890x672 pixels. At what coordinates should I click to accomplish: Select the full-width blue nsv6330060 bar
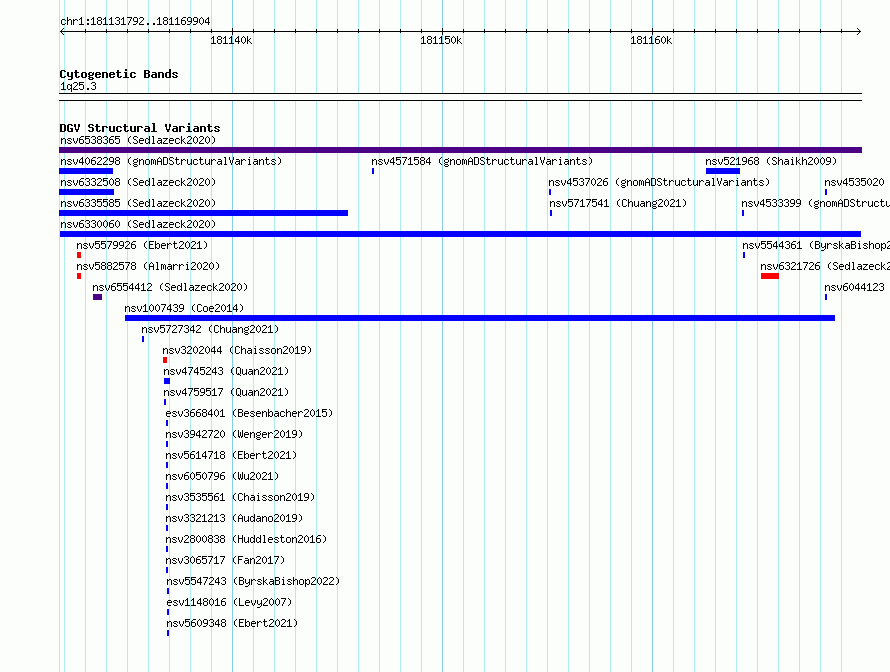(x=460, y=234)
